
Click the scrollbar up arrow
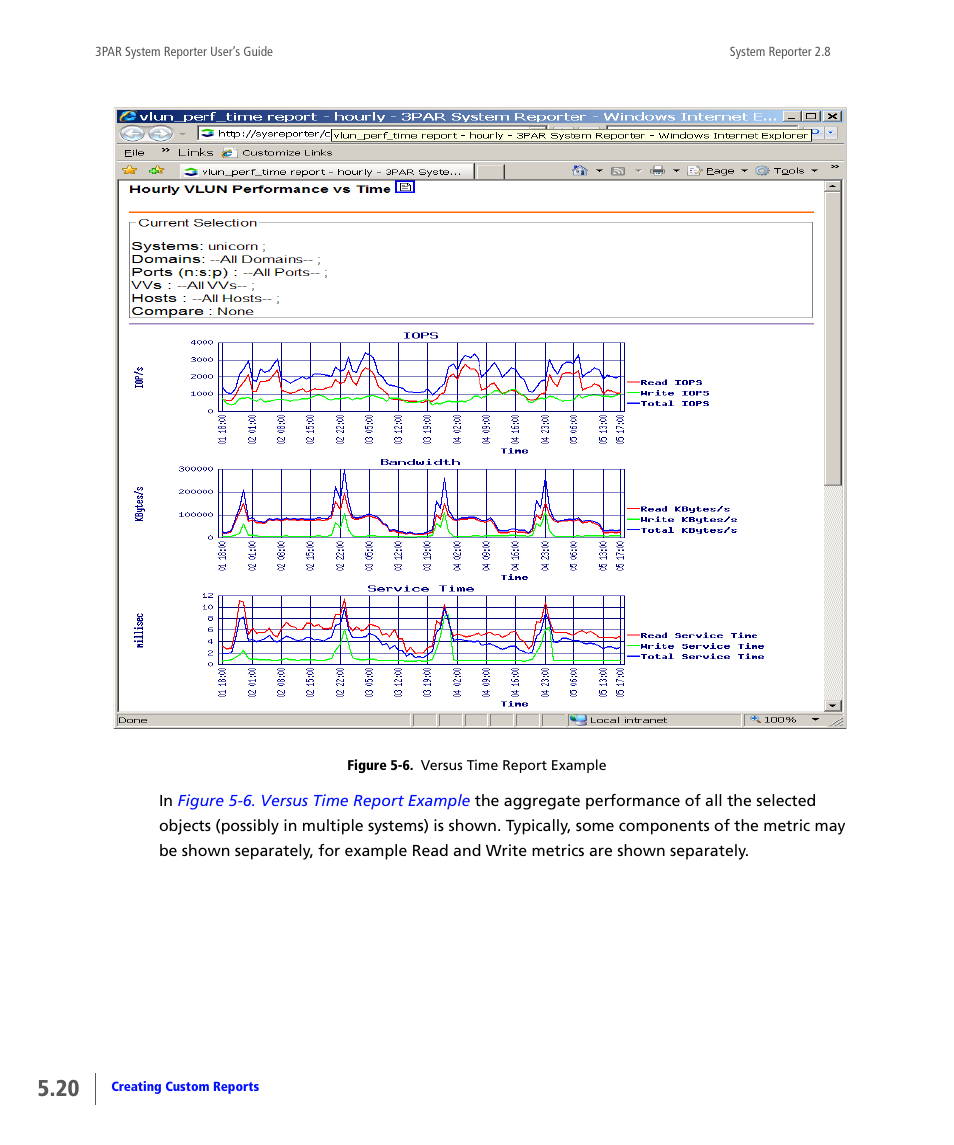point(833,186)
